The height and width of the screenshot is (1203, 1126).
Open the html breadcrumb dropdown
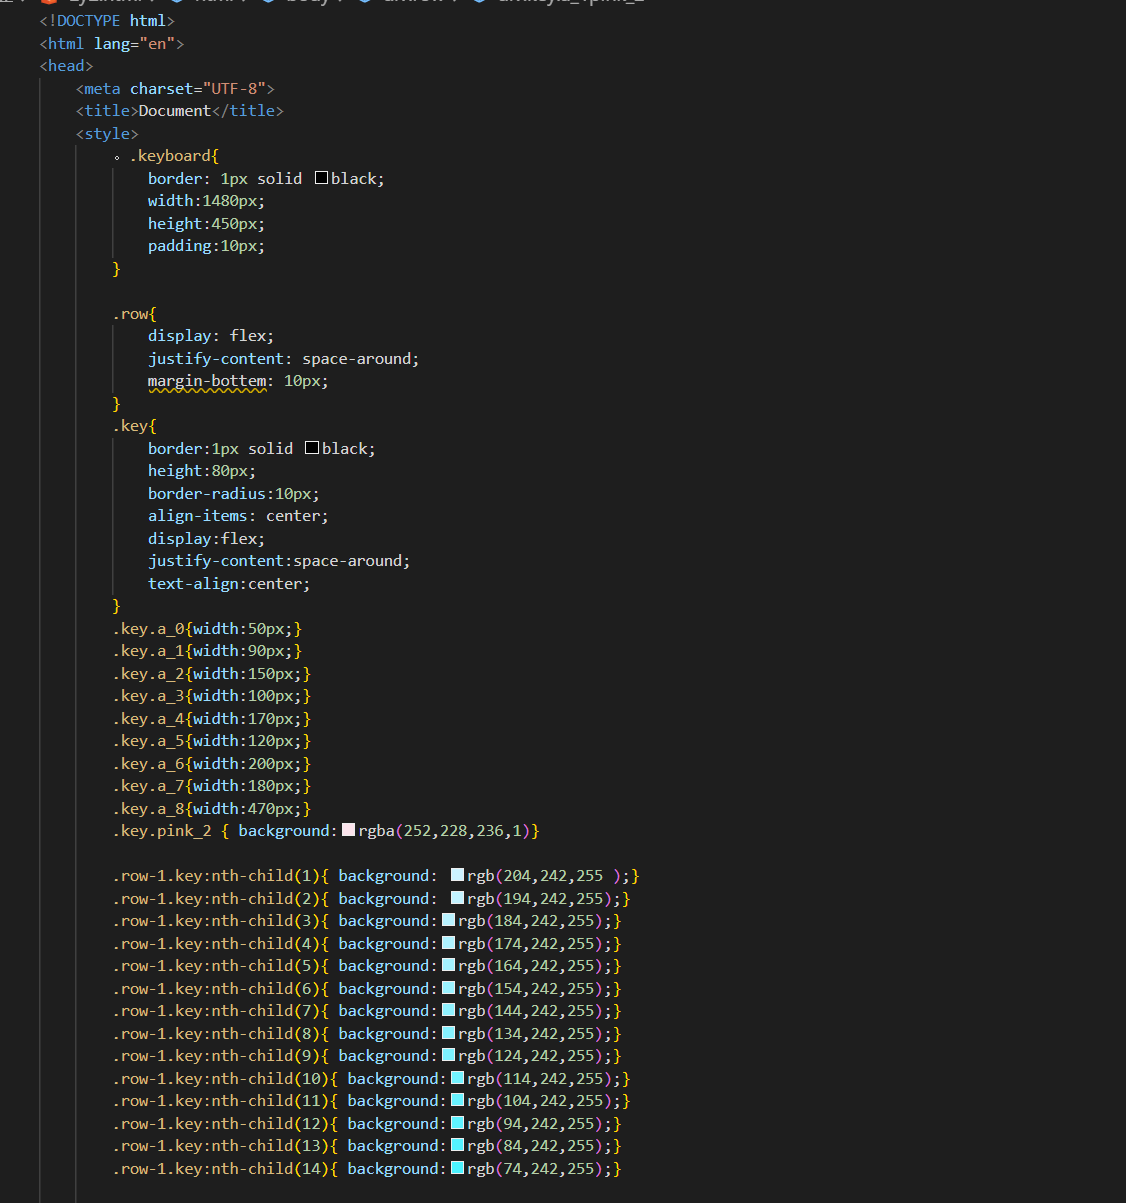coord(214,3)
